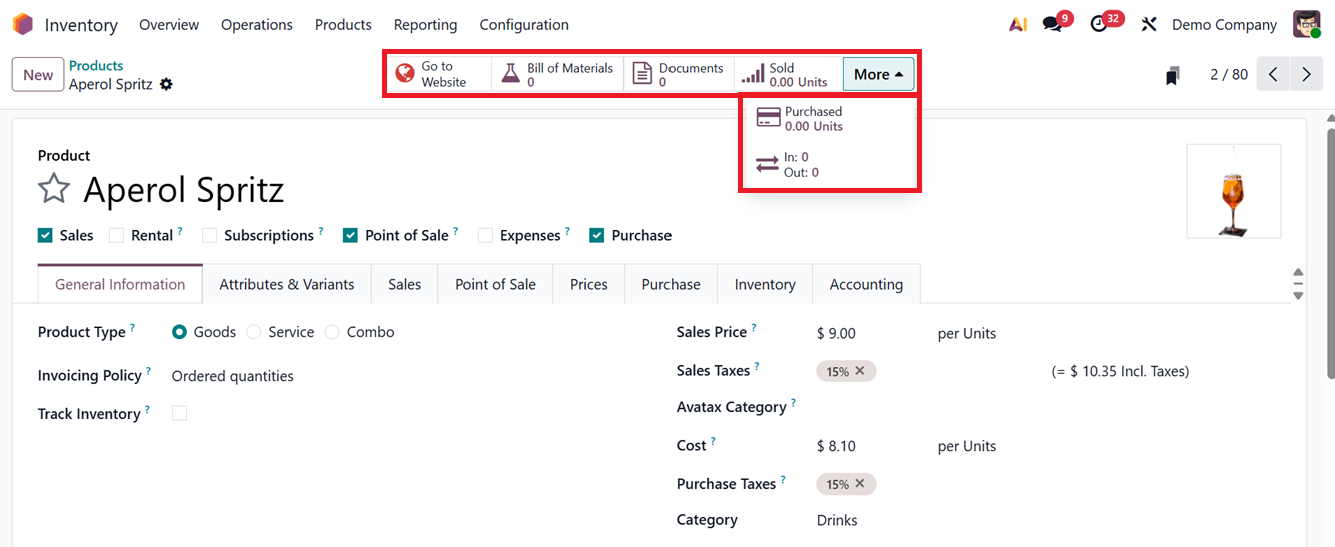Open the Configuration menu

coord(523,24)
